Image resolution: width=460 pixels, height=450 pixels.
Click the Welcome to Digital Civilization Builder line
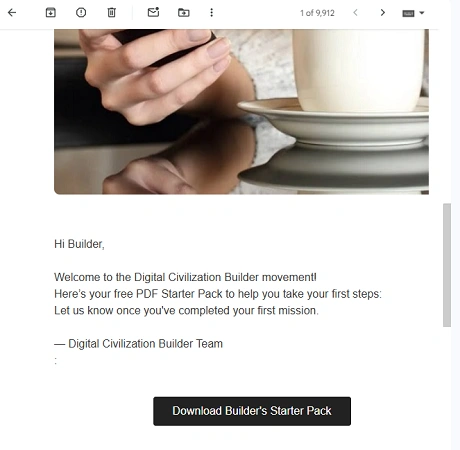[x=185, y=277]
